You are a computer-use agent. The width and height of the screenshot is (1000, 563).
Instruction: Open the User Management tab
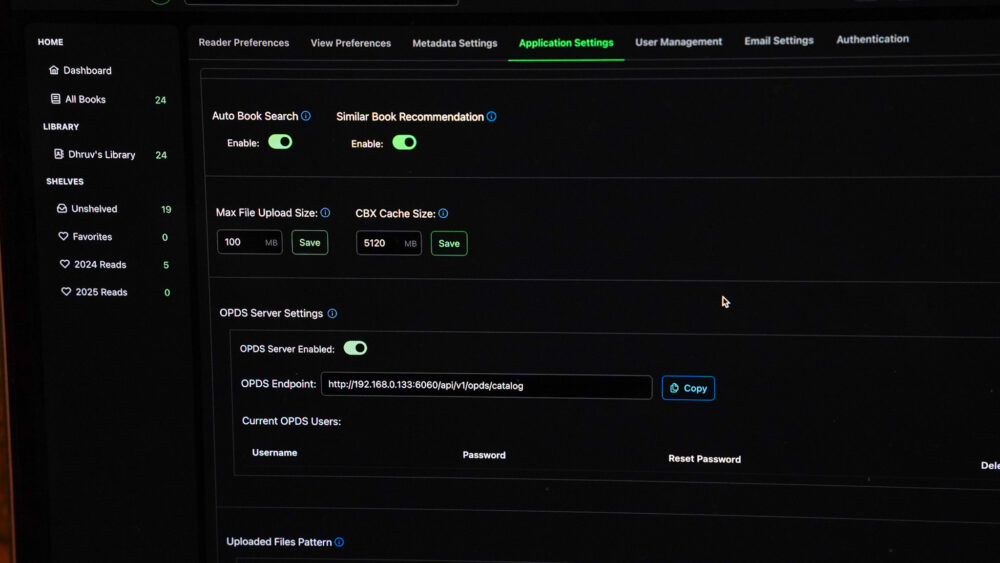pyautogui.click(x=678, y=42)
